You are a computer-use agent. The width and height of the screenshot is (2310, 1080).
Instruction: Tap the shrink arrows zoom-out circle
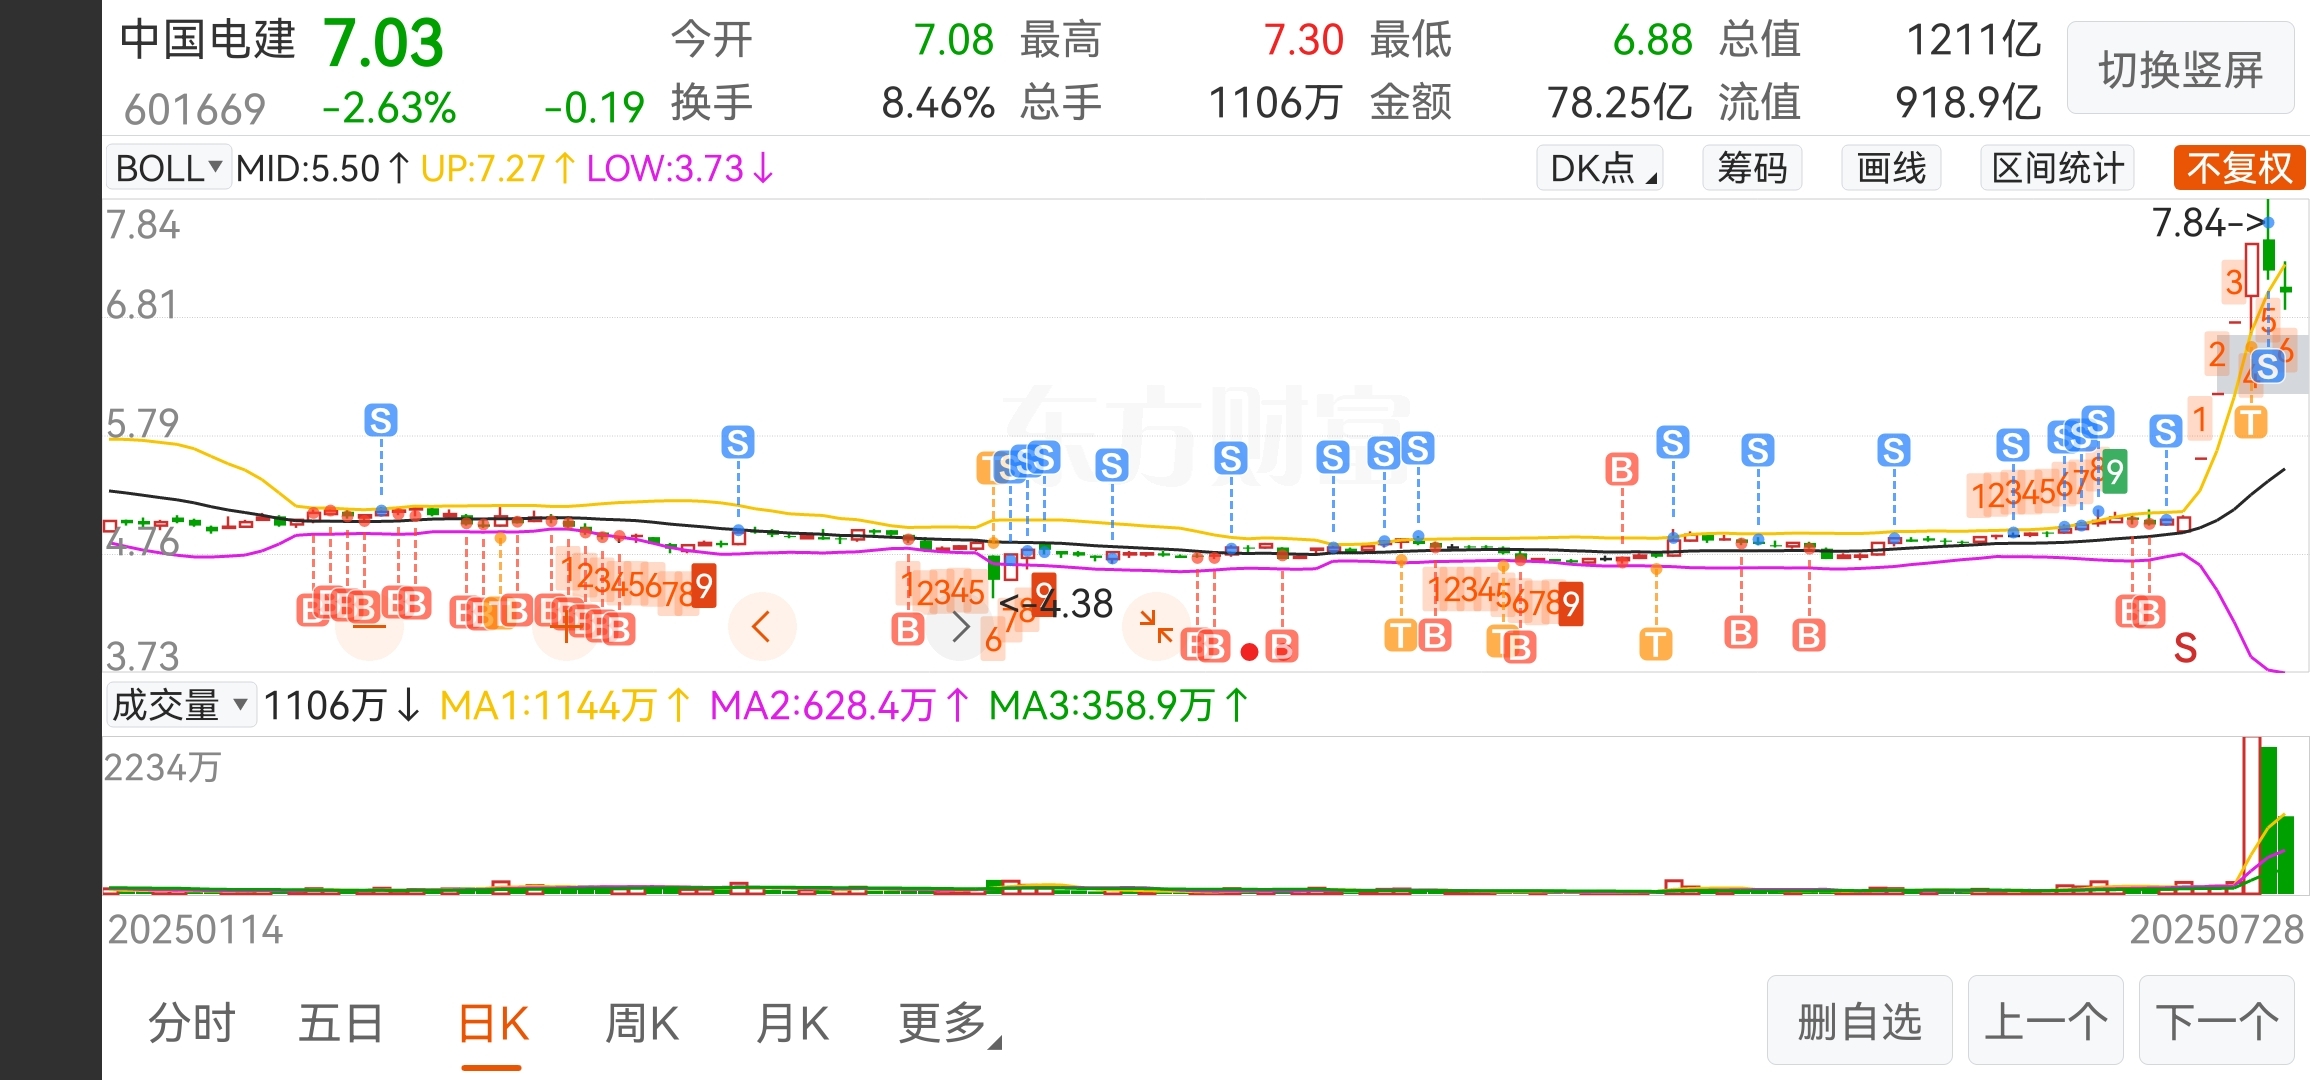(x=1157, y=627)
